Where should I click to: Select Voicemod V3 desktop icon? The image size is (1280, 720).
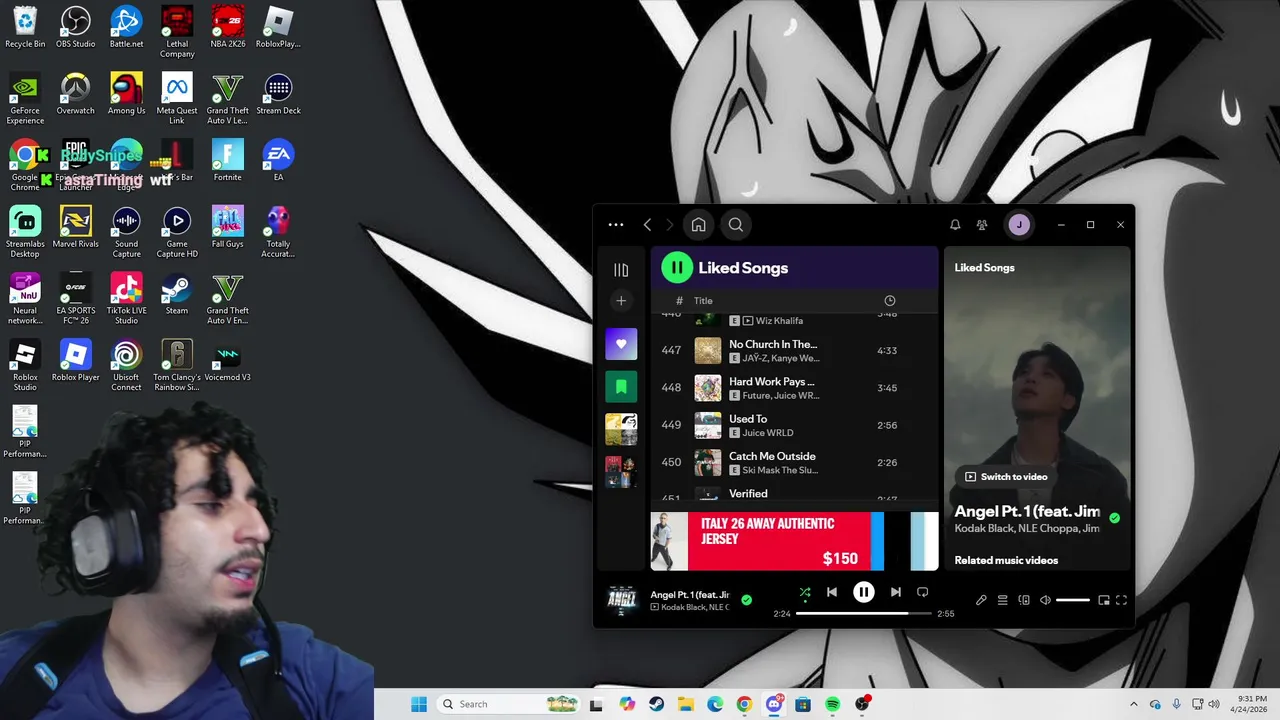[227, 361]
